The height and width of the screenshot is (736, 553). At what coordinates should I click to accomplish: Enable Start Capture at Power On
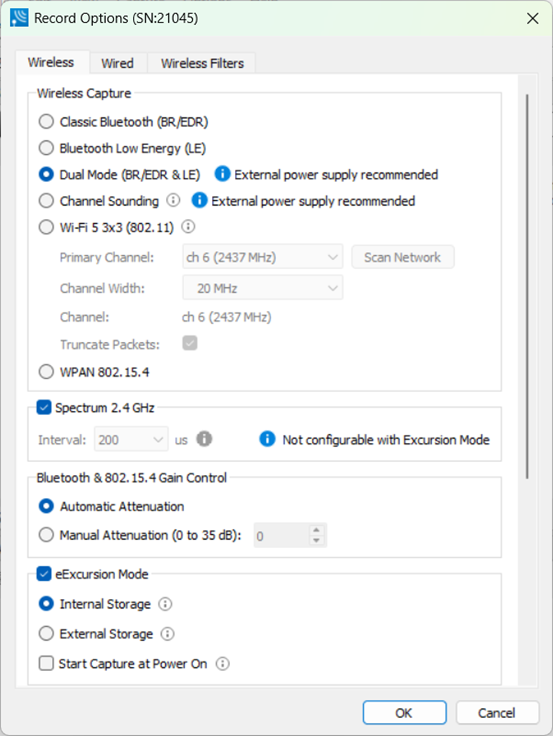point(46,664)
